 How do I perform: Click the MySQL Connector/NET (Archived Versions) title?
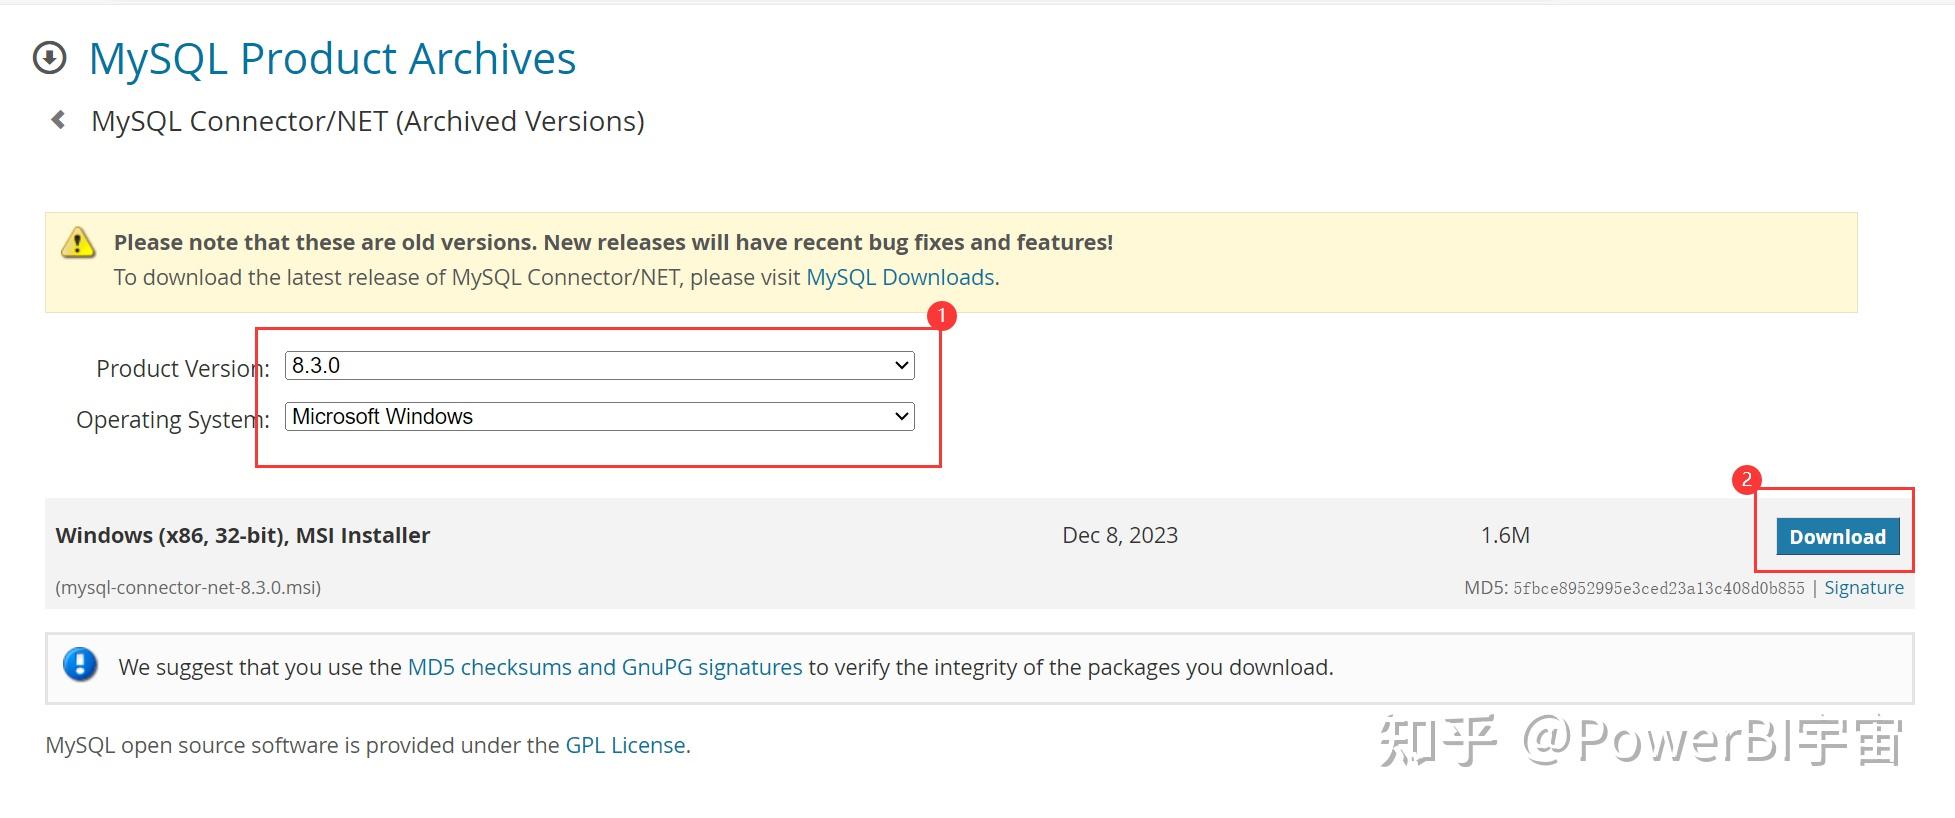tap(368, 121)
